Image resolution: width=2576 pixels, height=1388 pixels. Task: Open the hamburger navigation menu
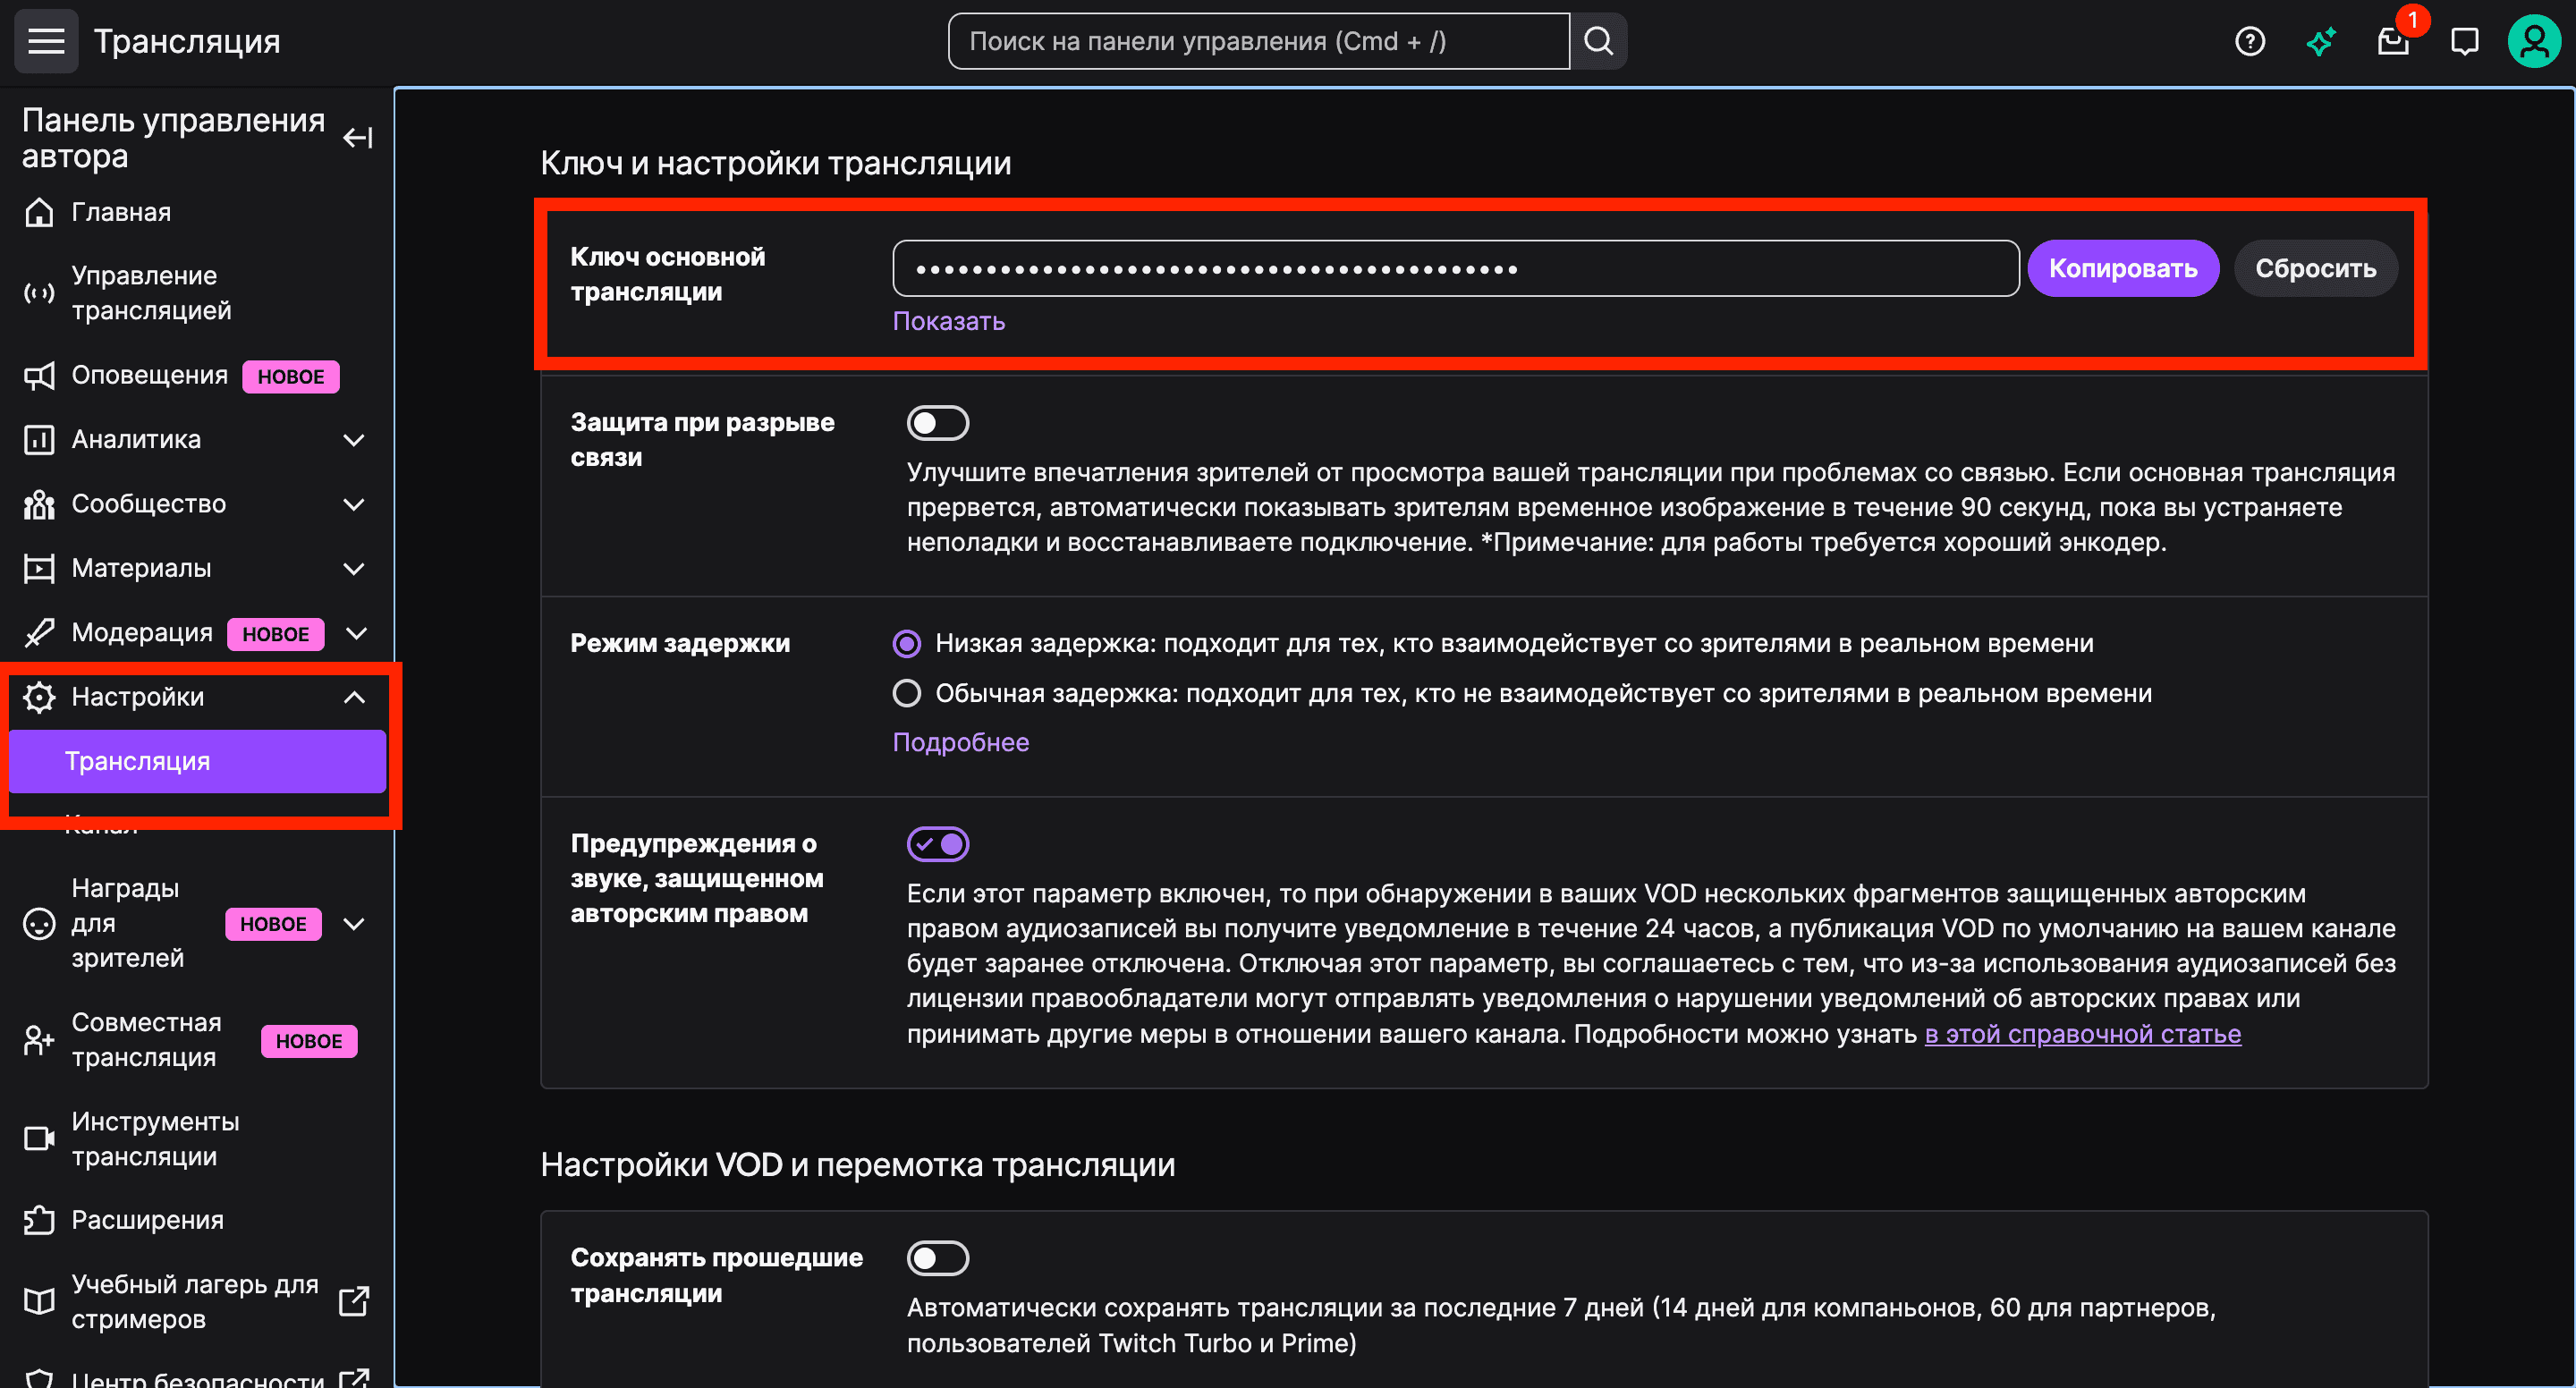click(45, 41)
